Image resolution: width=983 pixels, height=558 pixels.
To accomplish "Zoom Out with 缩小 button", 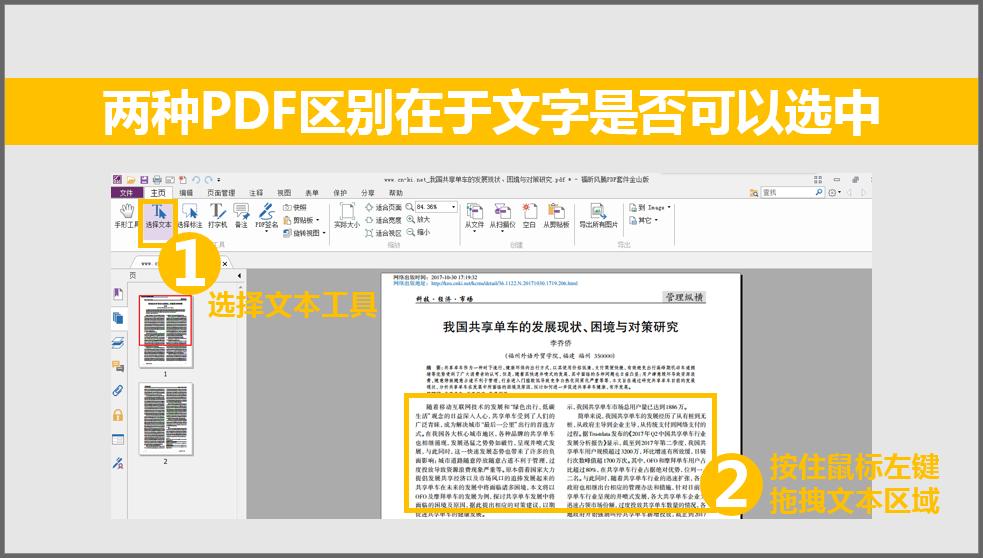I will (x=418, y=232).
